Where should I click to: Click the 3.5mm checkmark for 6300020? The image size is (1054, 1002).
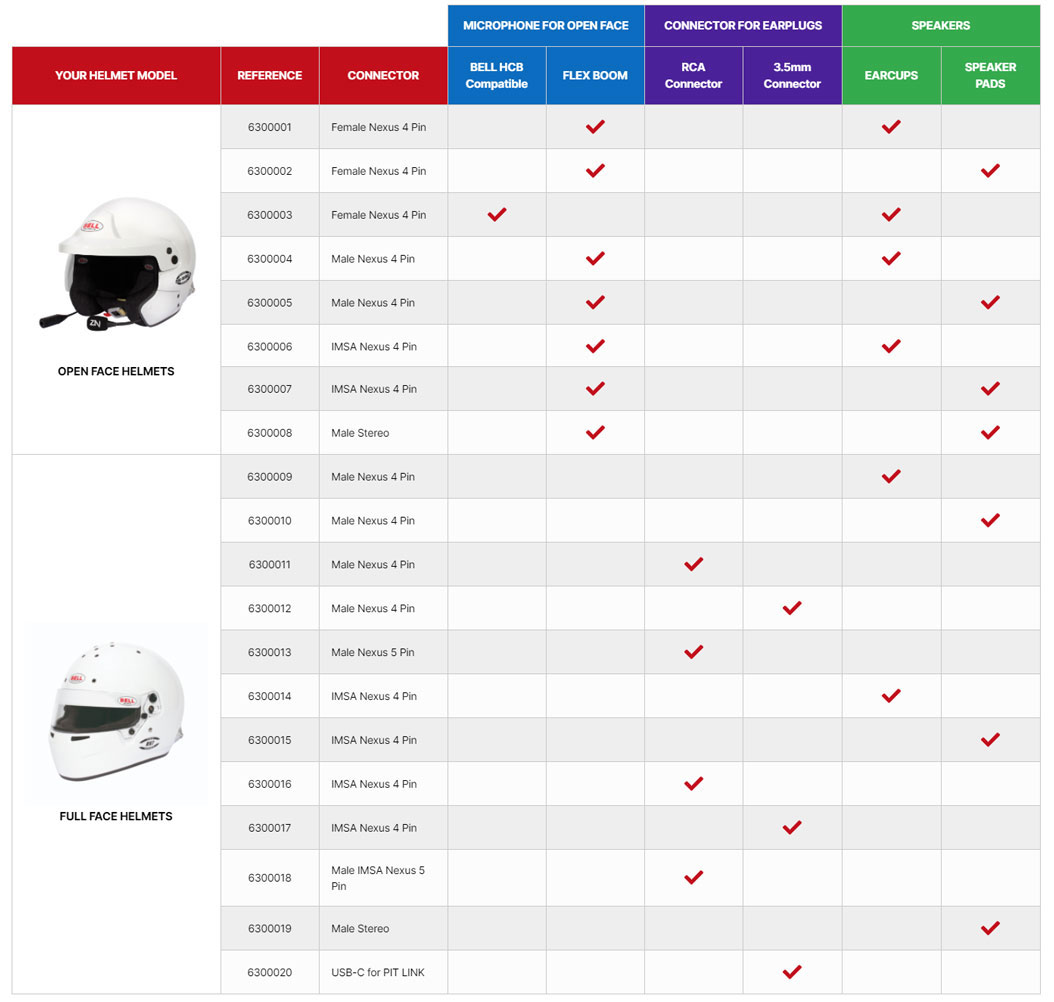tap(792, 972)
